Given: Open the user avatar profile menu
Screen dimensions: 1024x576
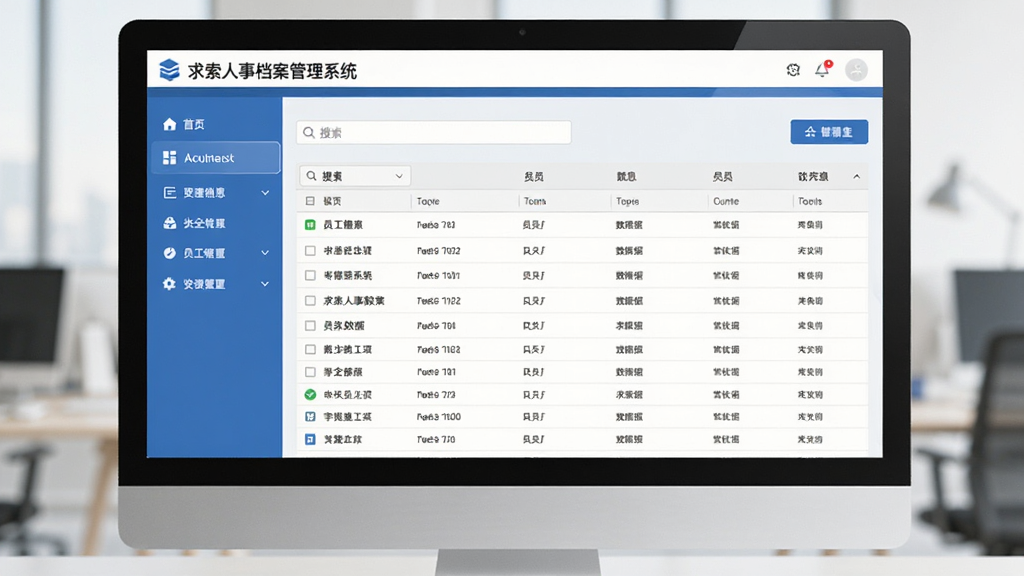Looking at the screenshot, I should (x=856, y=70).
